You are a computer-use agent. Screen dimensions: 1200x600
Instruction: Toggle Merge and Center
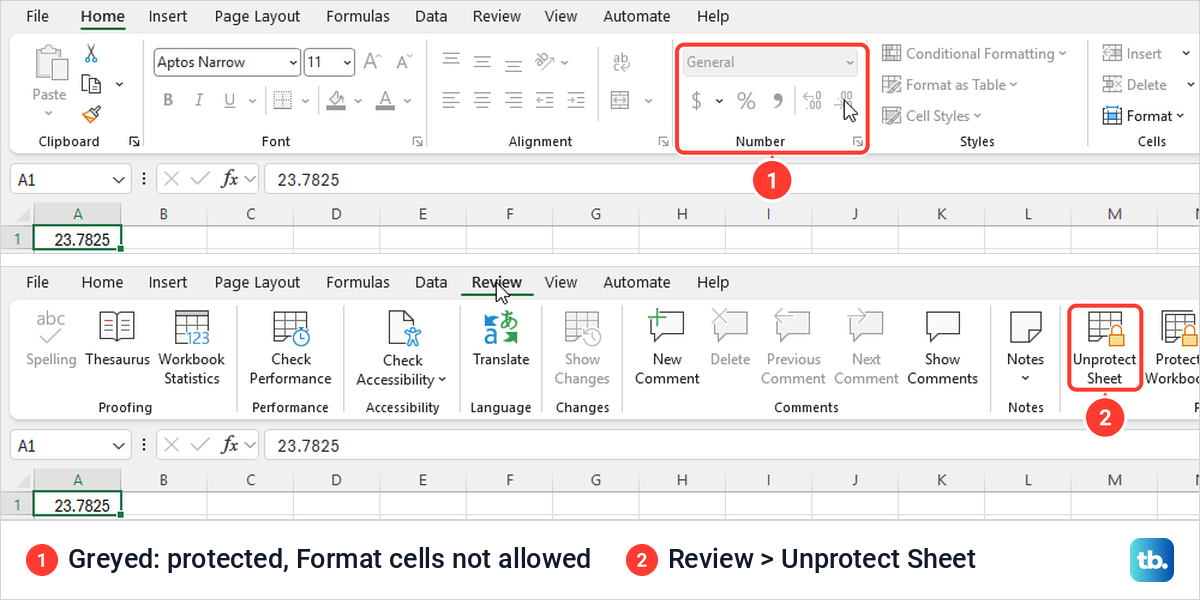pos(620,100)
